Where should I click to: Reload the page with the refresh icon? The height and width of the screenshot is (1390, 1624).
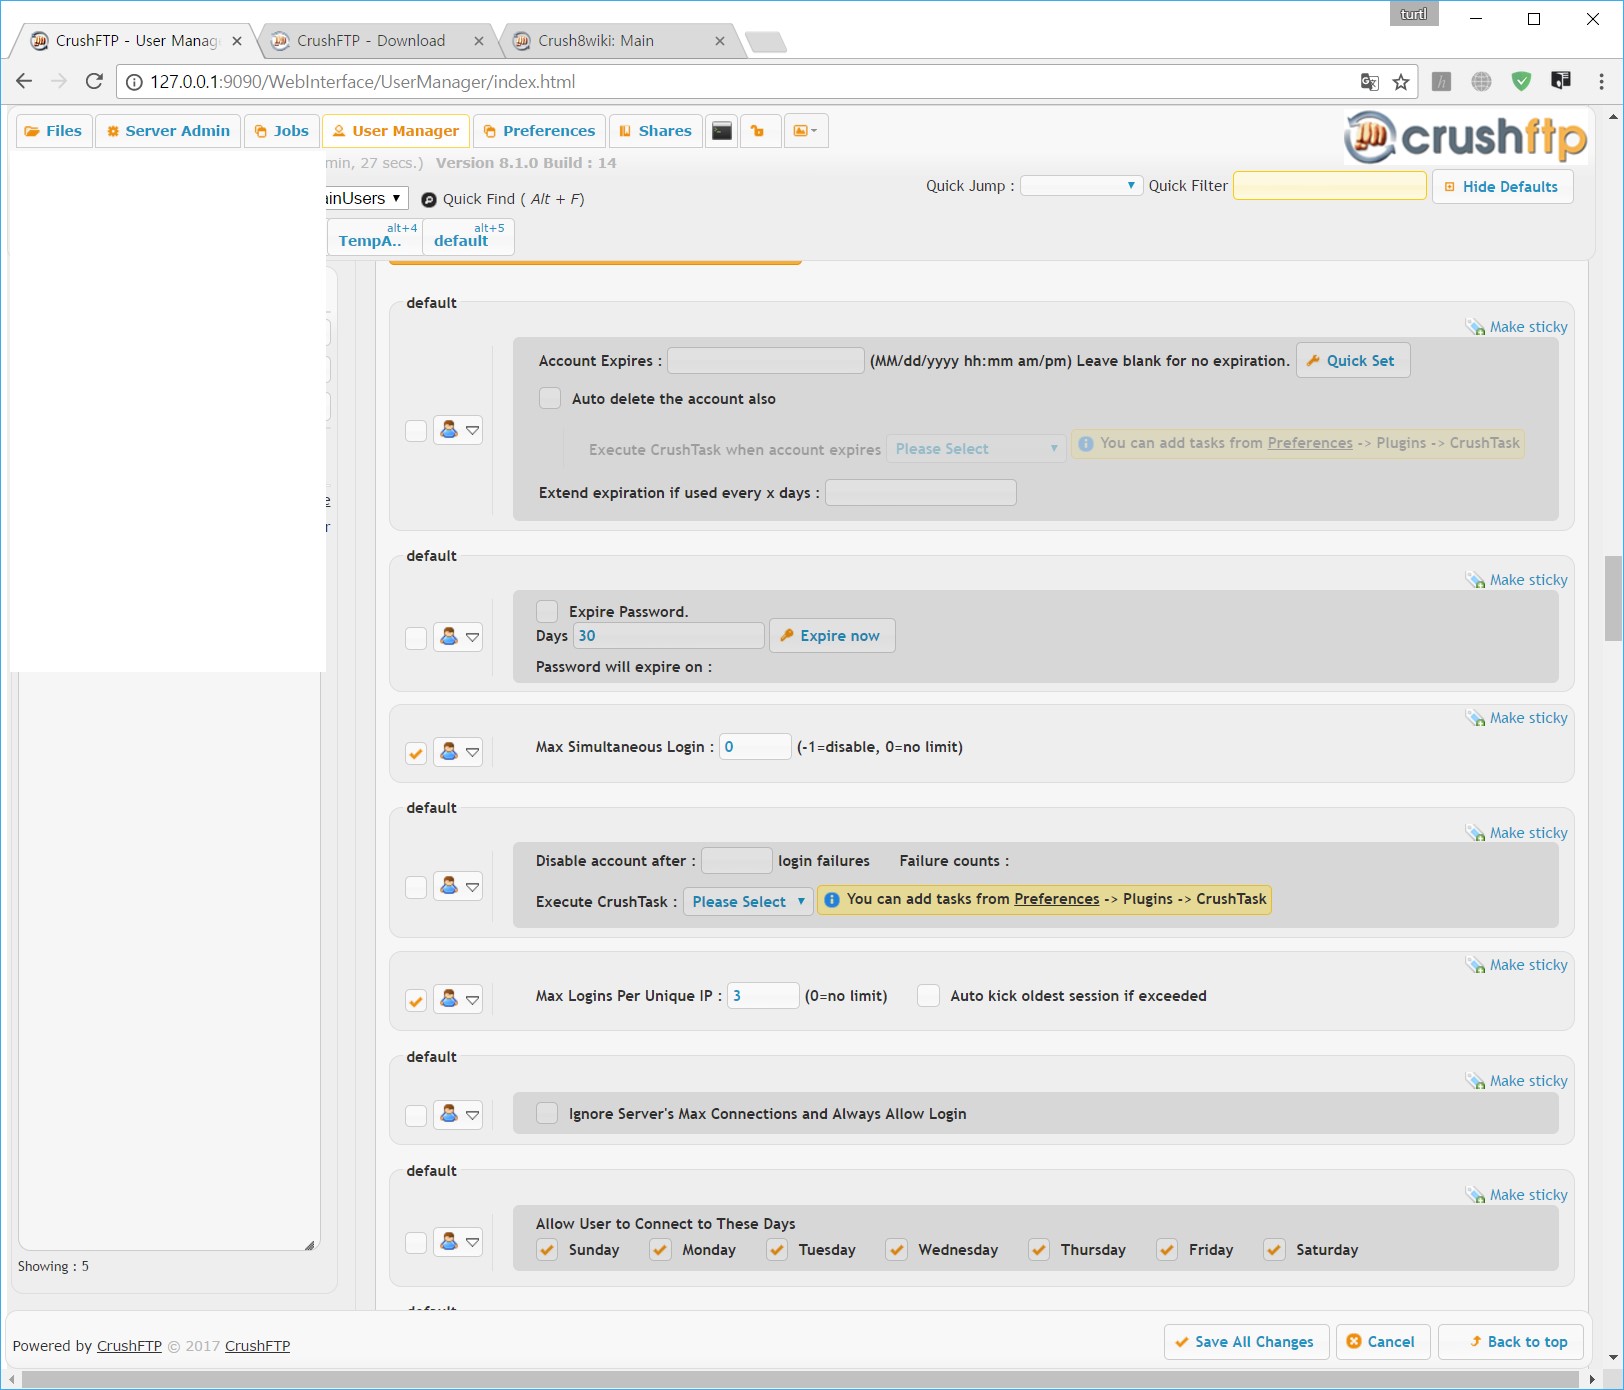pos(94,81)
